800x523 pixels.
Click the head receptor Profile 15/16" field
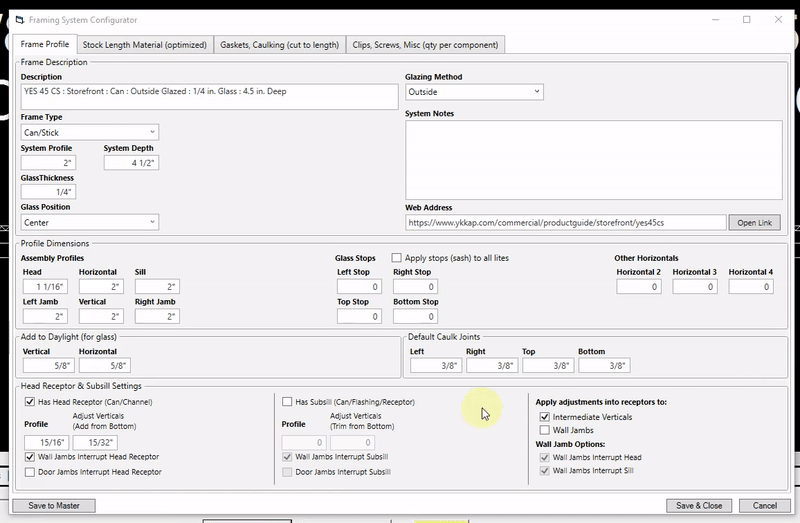(x=46, y=442)
